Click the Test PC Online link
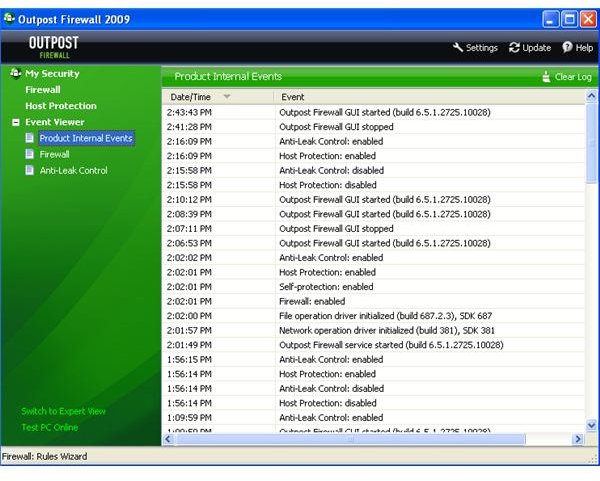Image resolution: width=600 pixels, height=481 pixels. (x=50, y=427)
